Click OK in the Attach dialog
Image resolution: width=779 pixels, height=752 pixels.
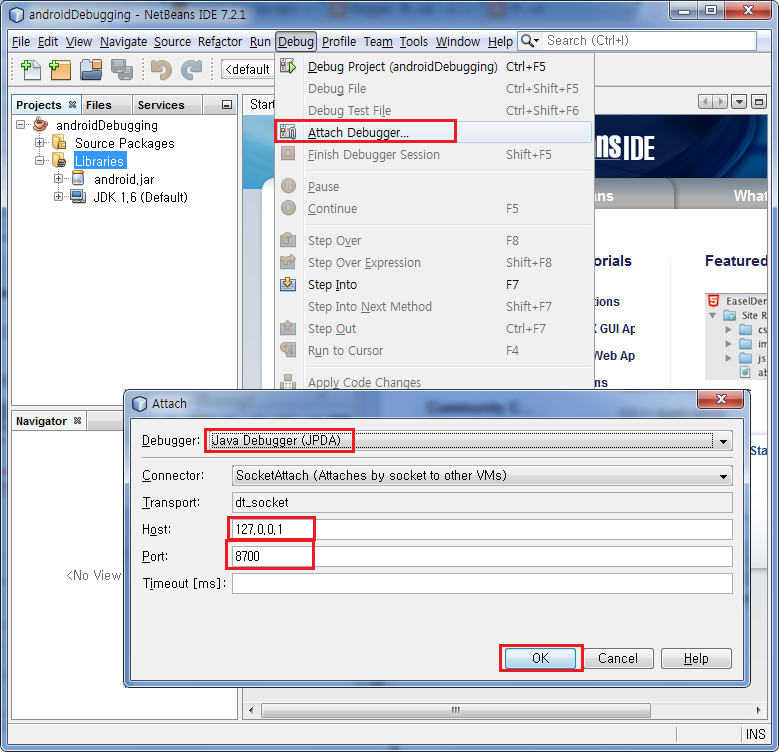point(541,658)
